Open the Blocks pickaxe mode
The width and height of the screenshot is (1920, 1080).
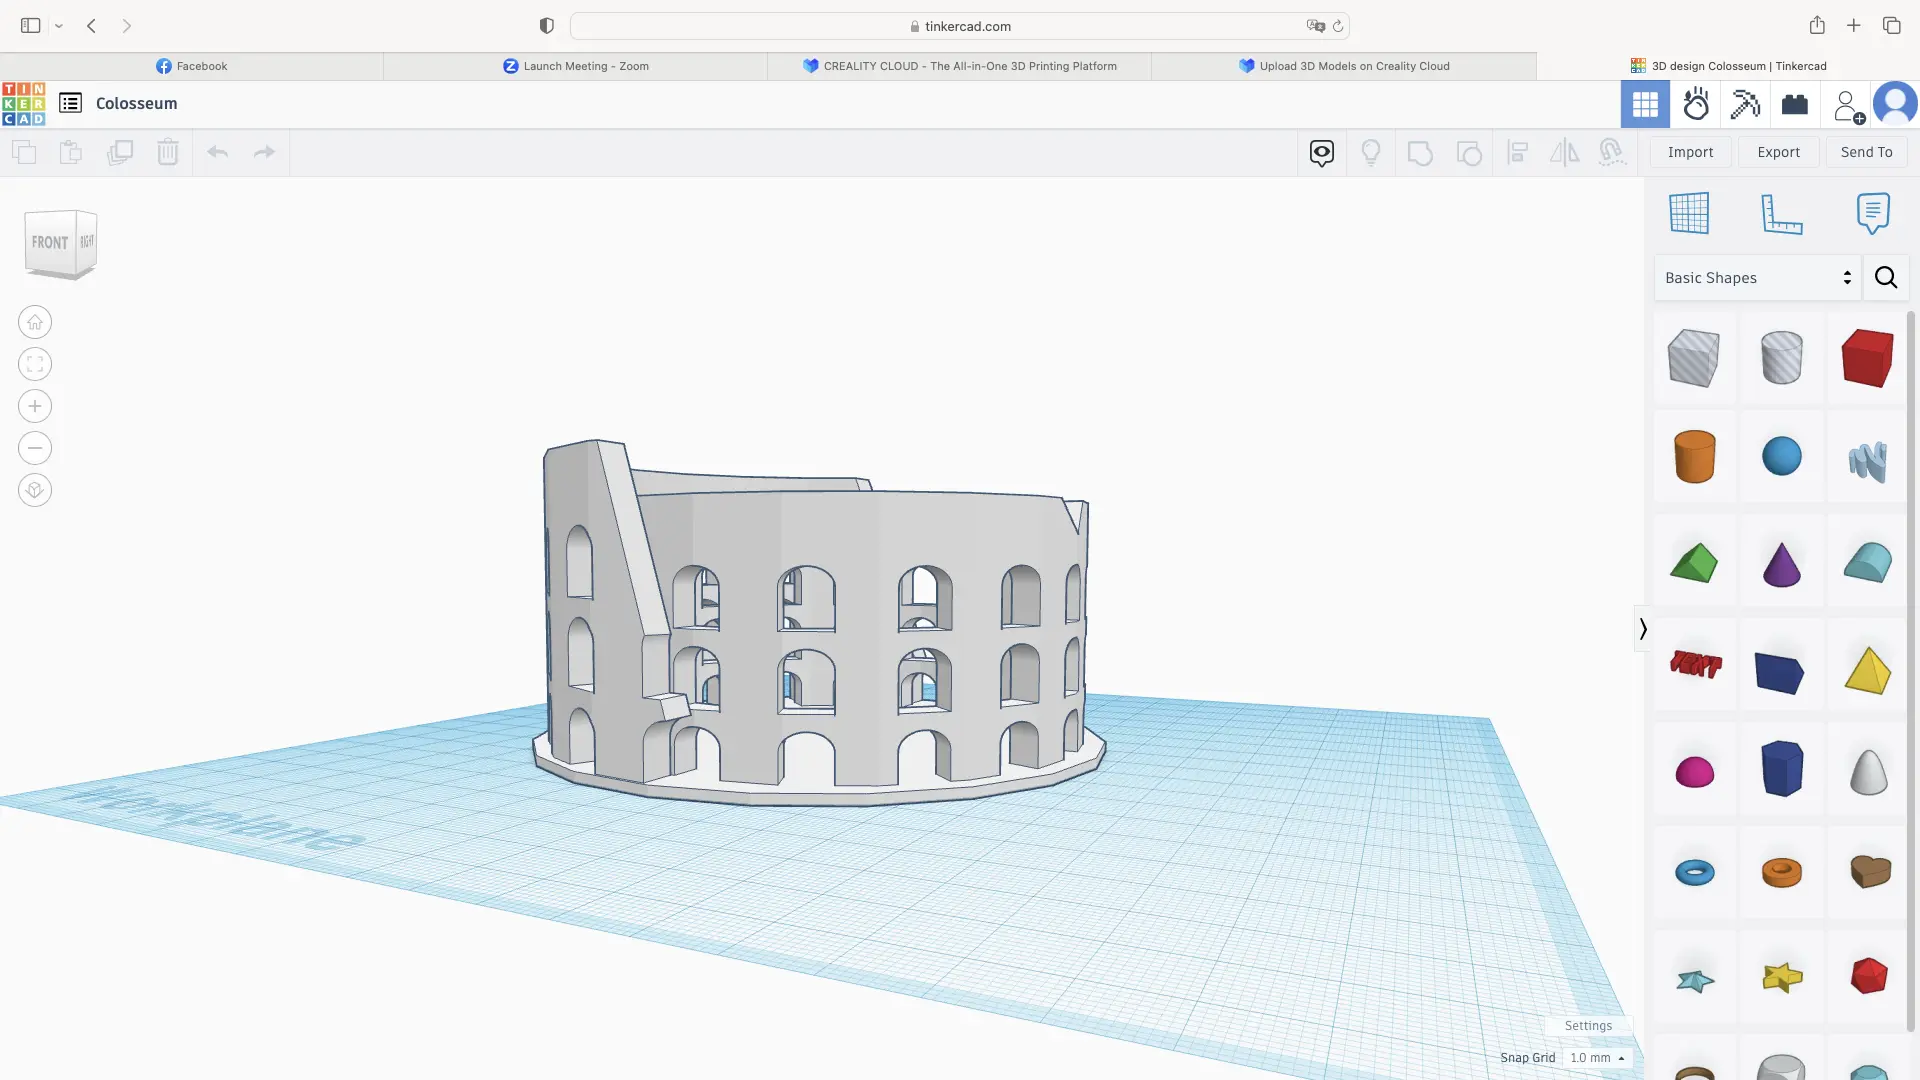pyautogui.click(x=1745, y=104)
